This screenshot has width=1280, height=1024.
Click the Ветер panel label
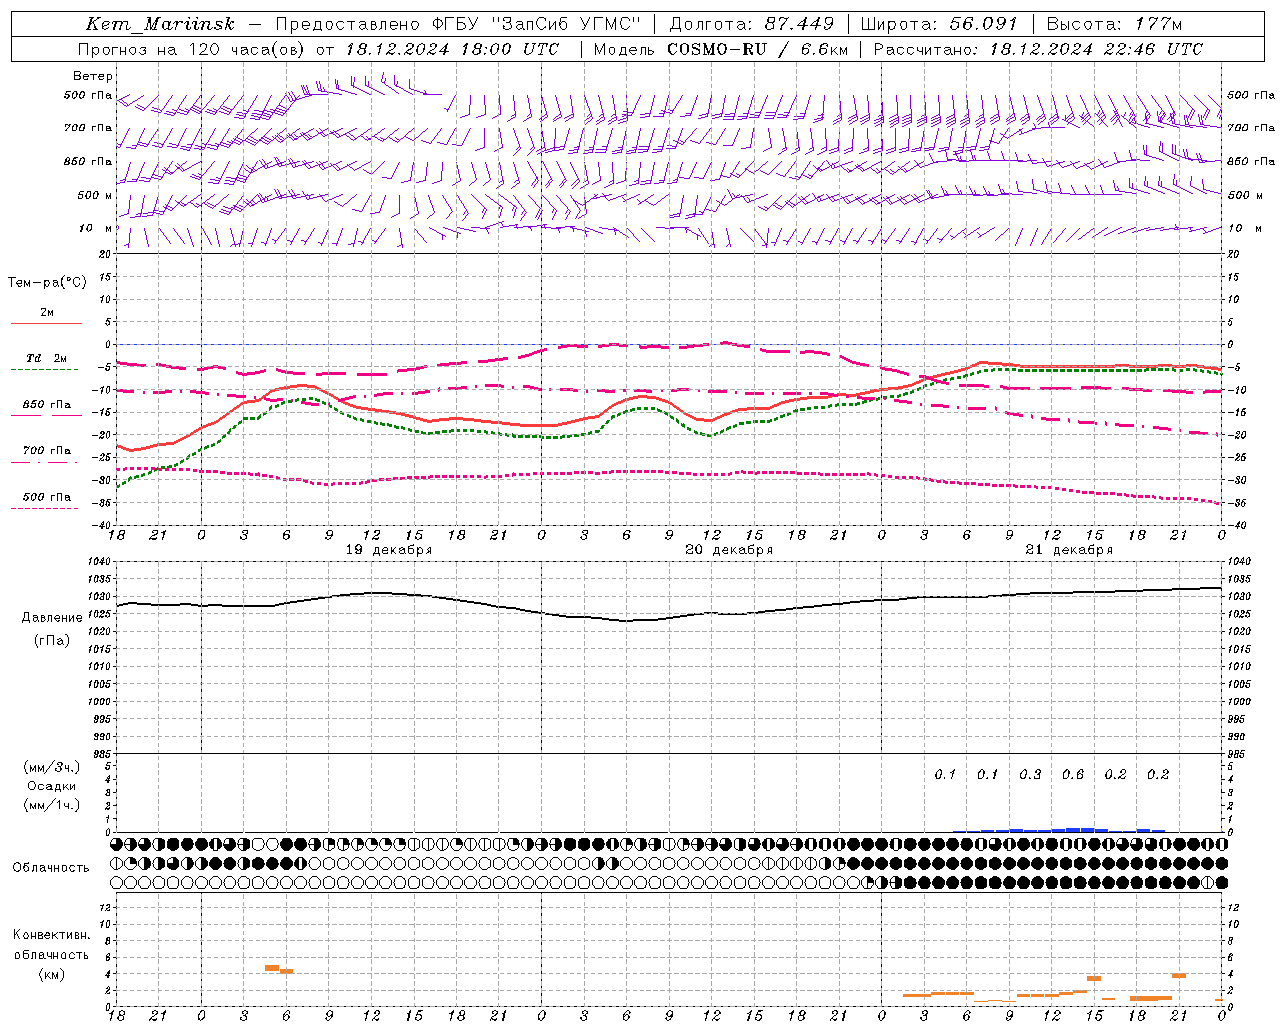click(x=93, y=76)
